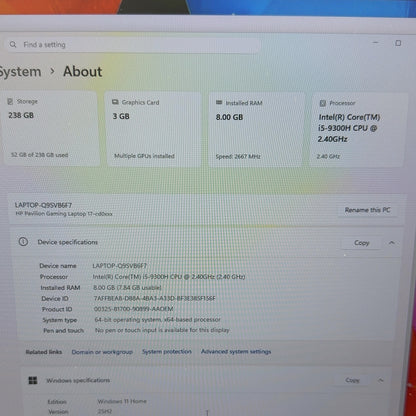Select Intel(R) Core(TM) i5-9300H processor card text
Screen dimensions: 416x416
coord(349,128)
